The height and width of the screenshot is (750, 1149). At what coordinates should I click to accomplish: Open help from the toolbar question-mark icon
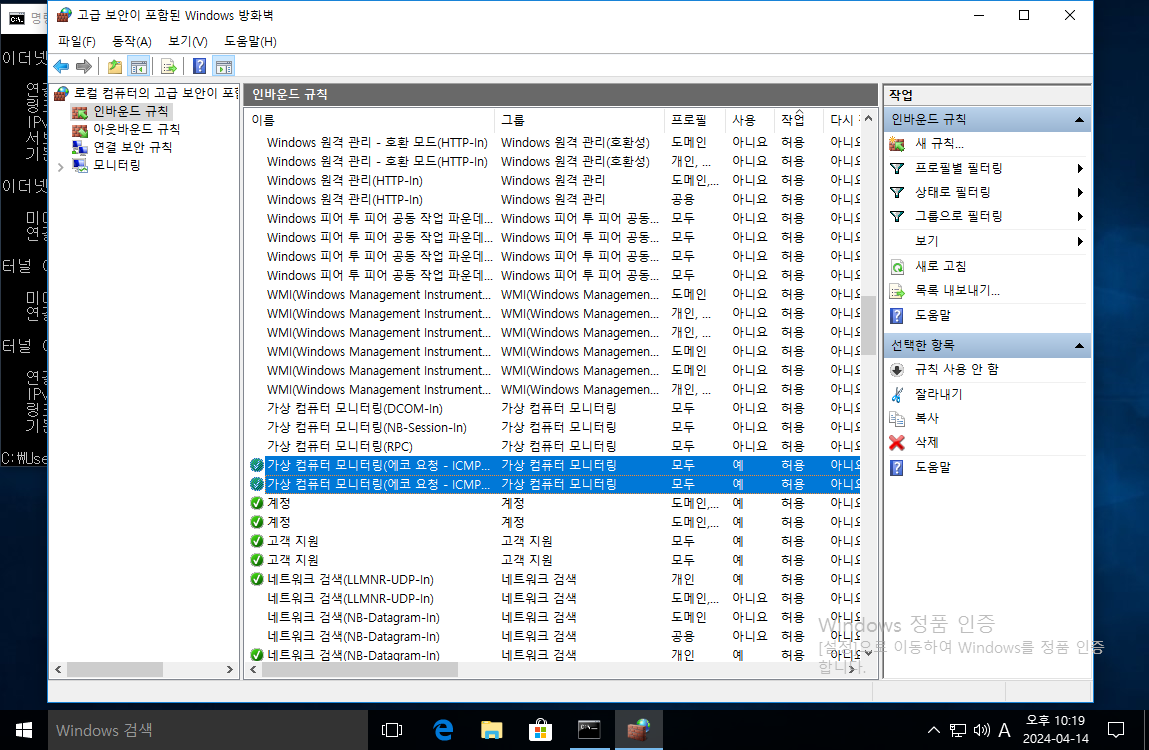[x=199, y=67]
